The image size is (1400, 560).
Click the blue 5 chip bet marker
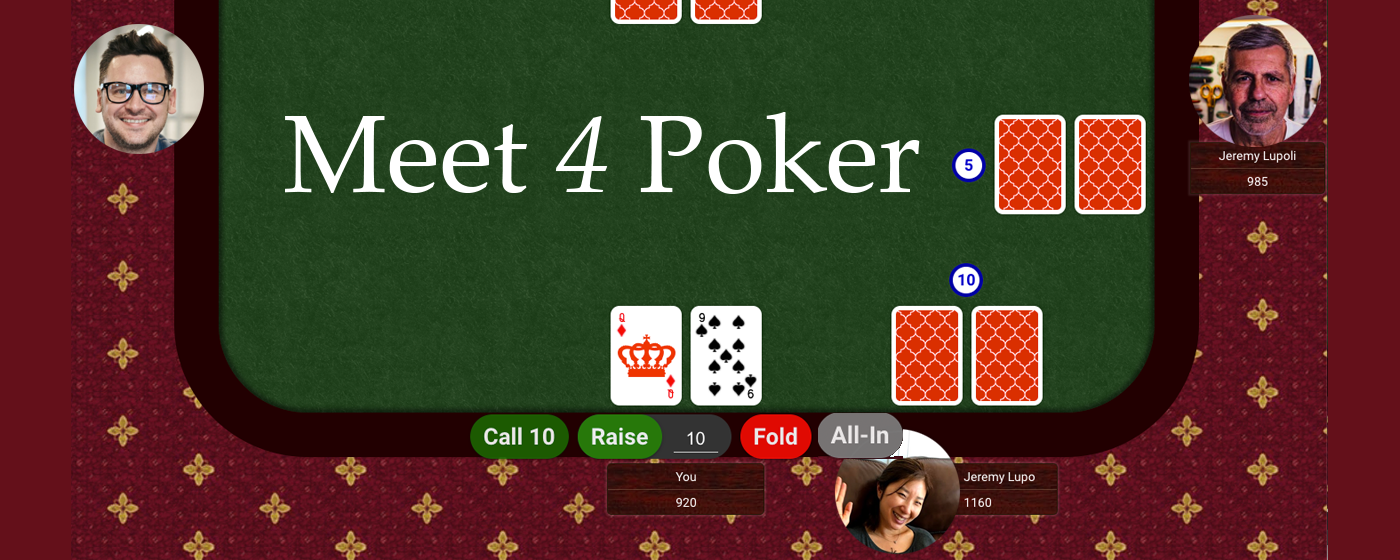click(968, 165)
